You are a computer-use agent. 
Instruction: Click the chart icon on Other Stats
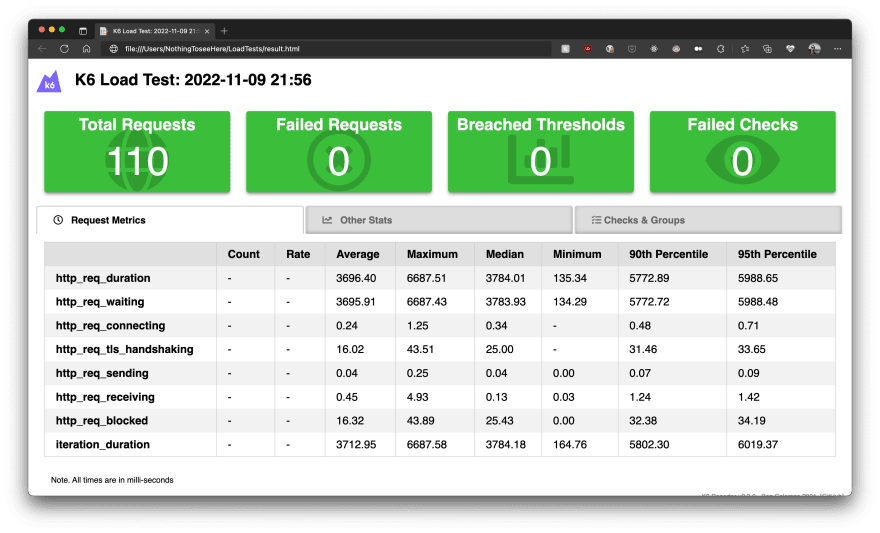pos(327,220)
